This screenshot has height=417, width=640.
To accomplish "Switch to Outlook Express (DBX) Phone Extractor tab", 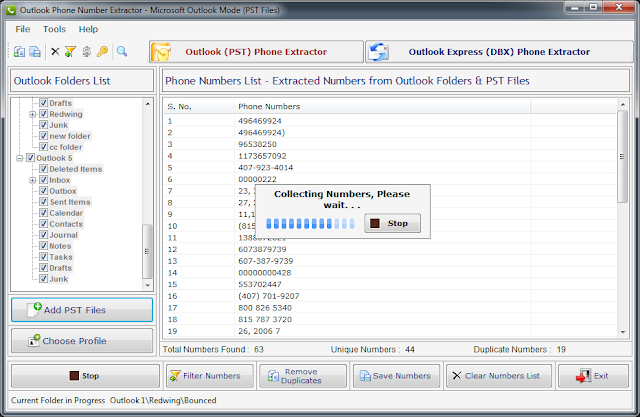I will 499,52.
